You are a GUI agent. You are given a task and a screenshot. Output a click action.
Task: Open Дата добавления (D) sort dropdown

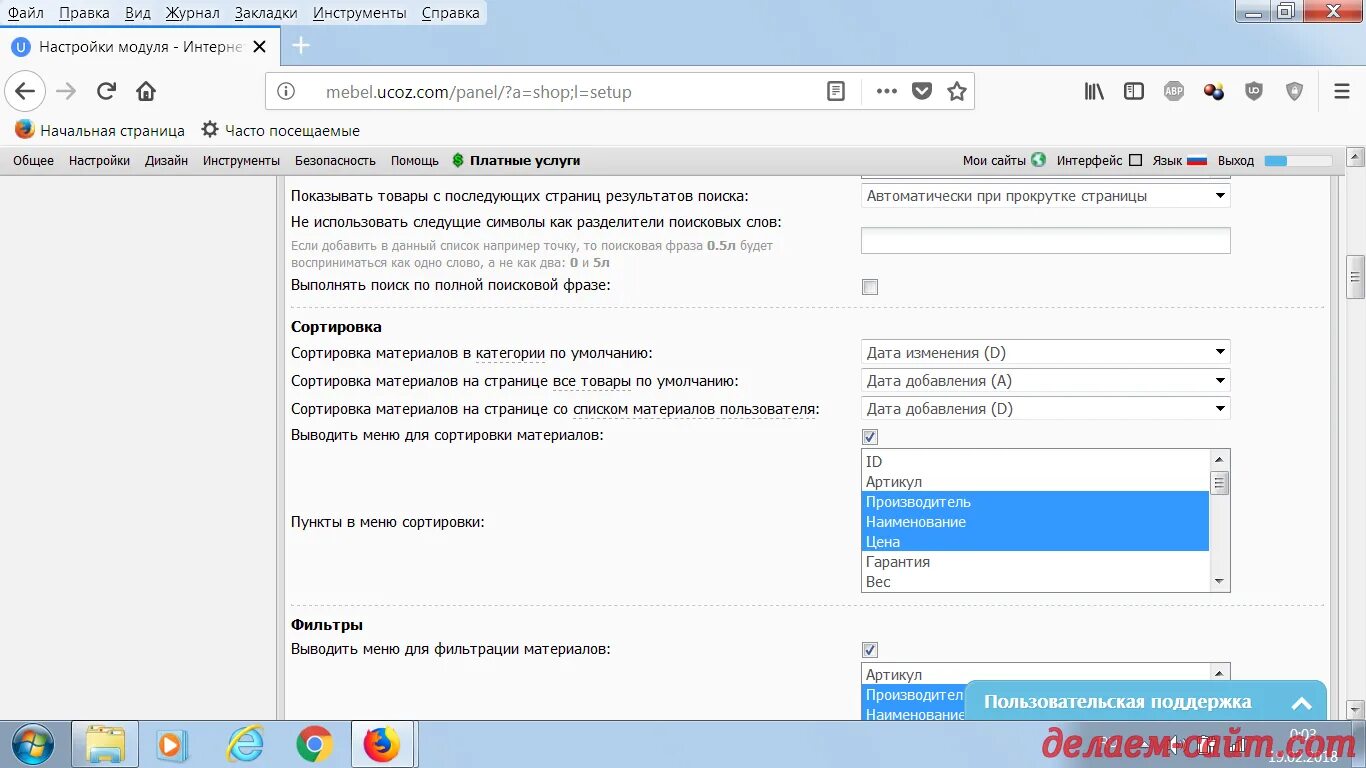pos(1045,408)
